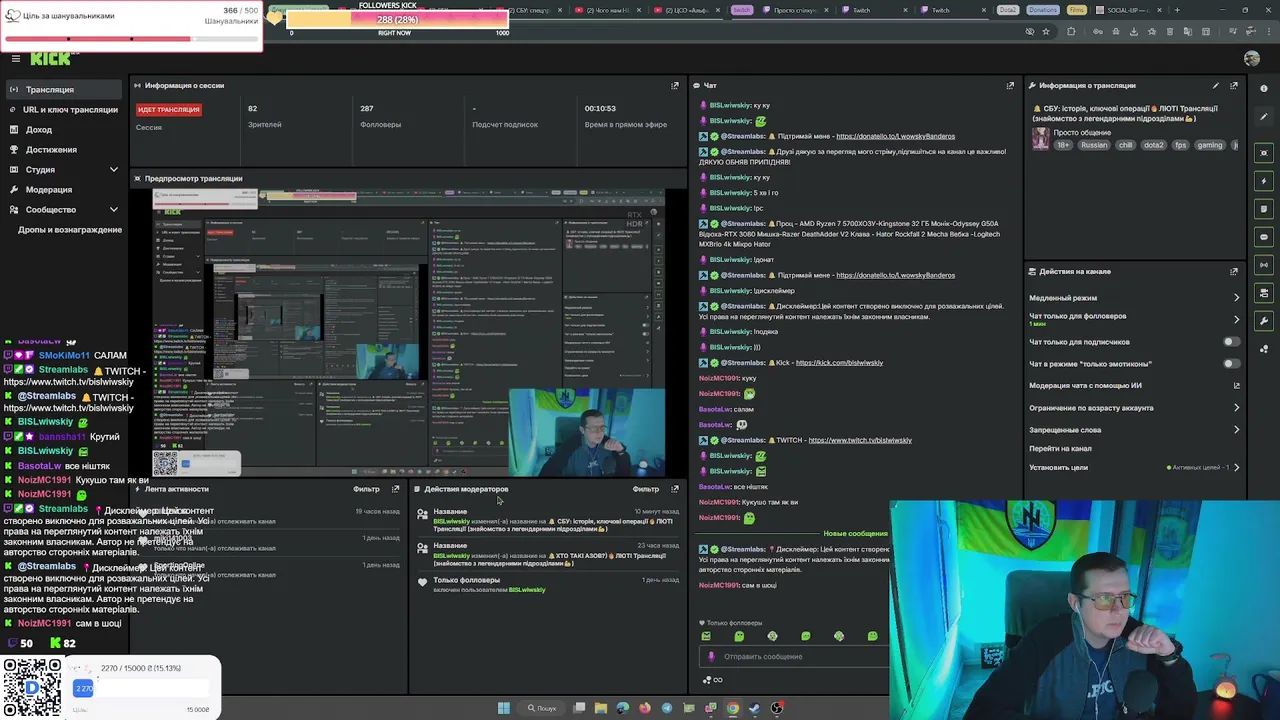
Task: Click FOLLOWERS KICK 288 progress bar
Action: tap(397, 20)
